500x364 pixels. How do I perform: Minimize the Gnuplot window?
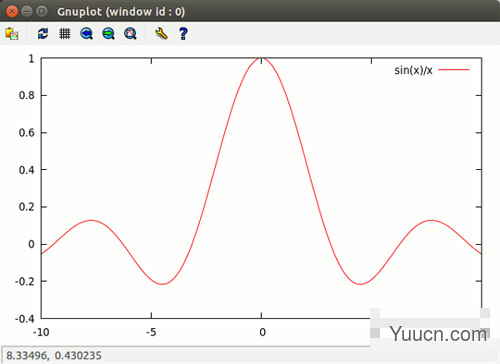tap(27, 11)
